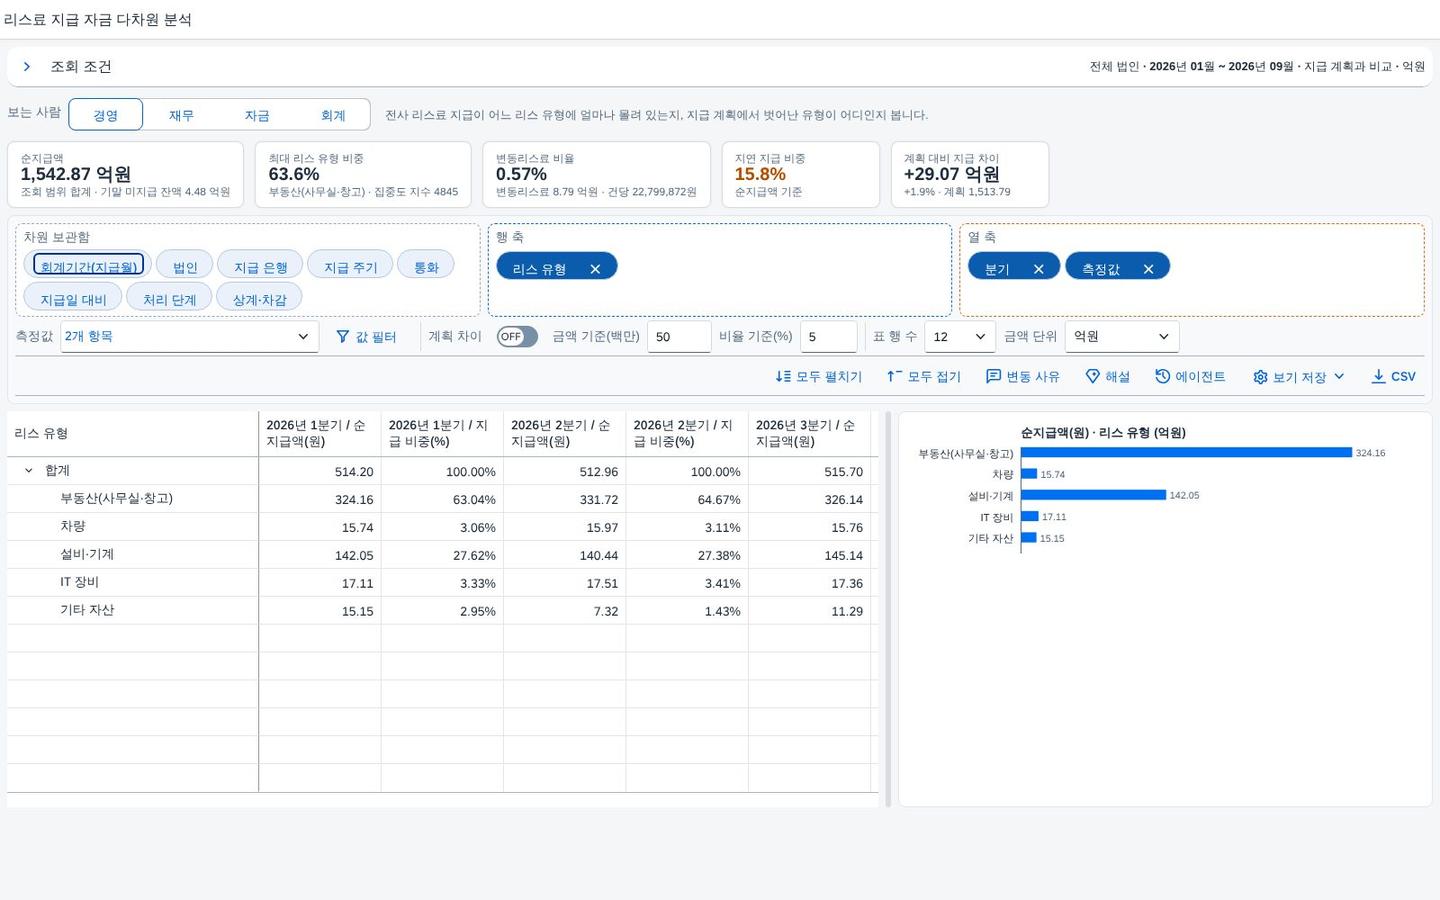Open the 보기 저장 menu
This screenshot has width=1440, height=900.
click(1299, 377)
